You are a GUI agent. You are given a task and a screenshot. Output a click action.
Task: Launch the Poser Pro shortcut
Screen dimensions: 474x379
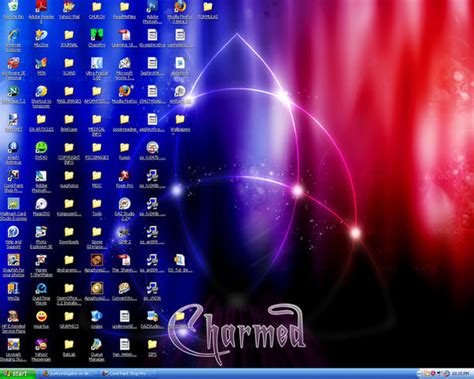[125, 179]
